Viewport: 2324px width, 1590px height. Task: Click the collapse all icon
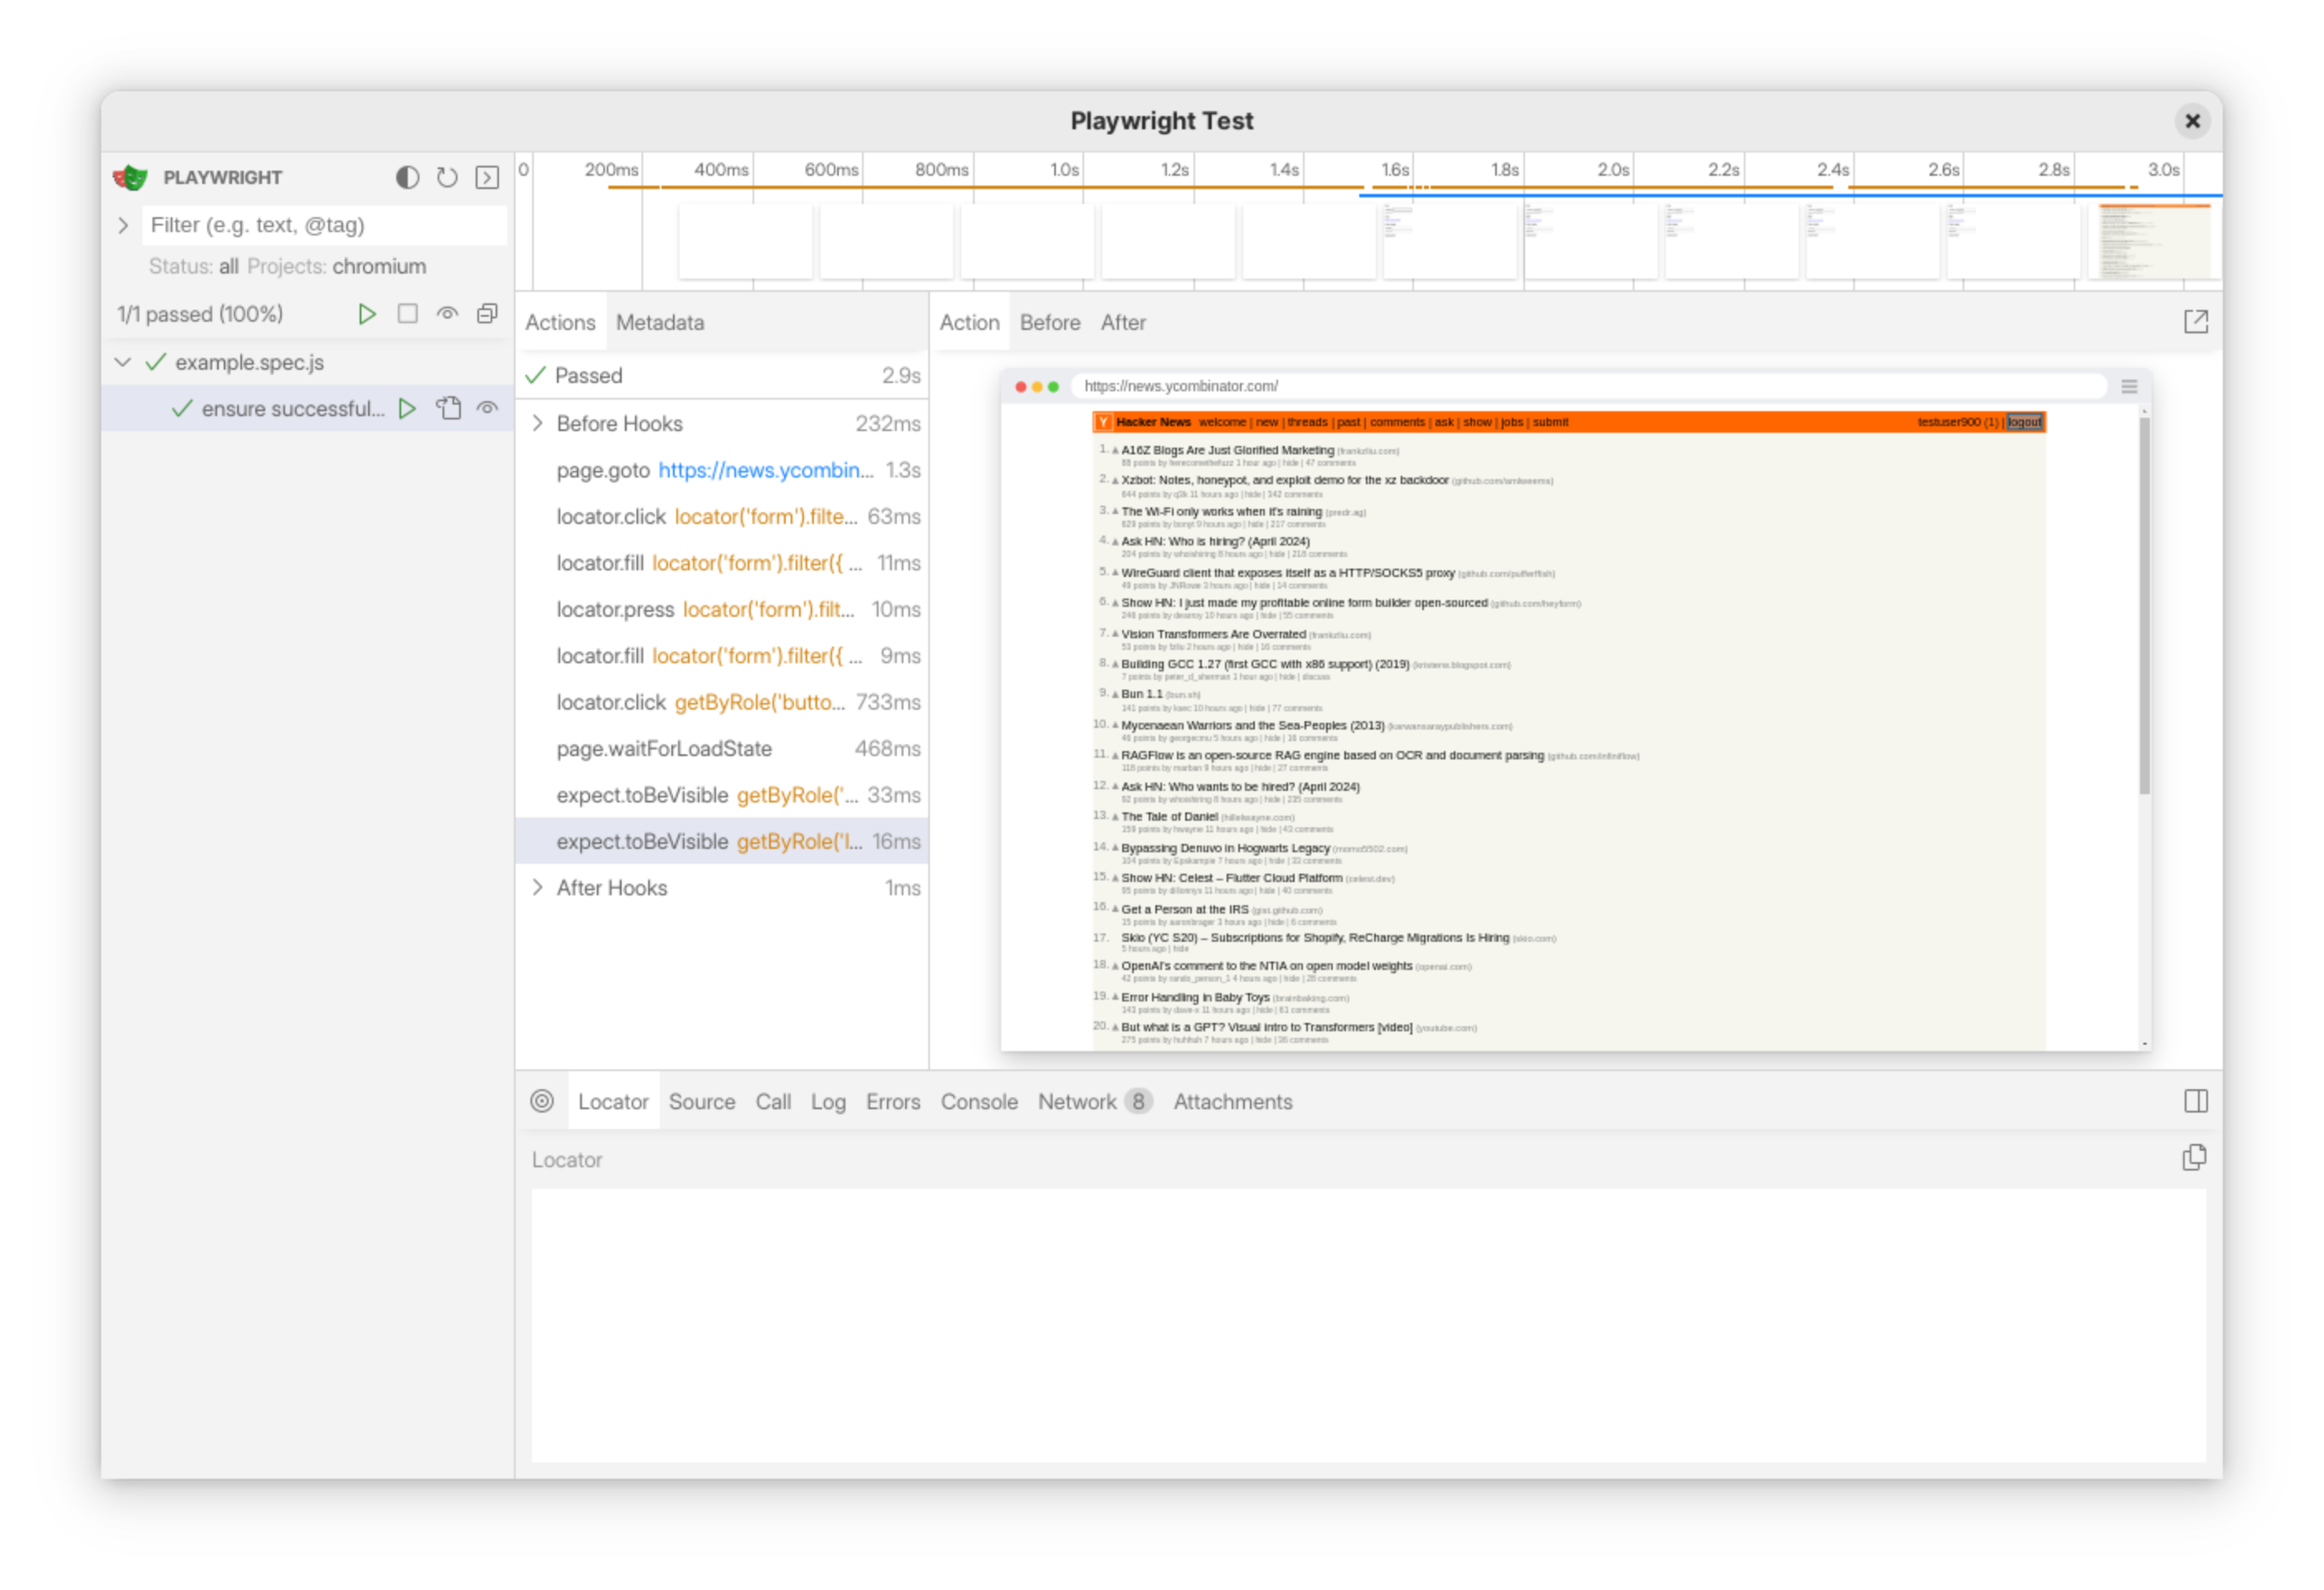[x=487, y=314]
